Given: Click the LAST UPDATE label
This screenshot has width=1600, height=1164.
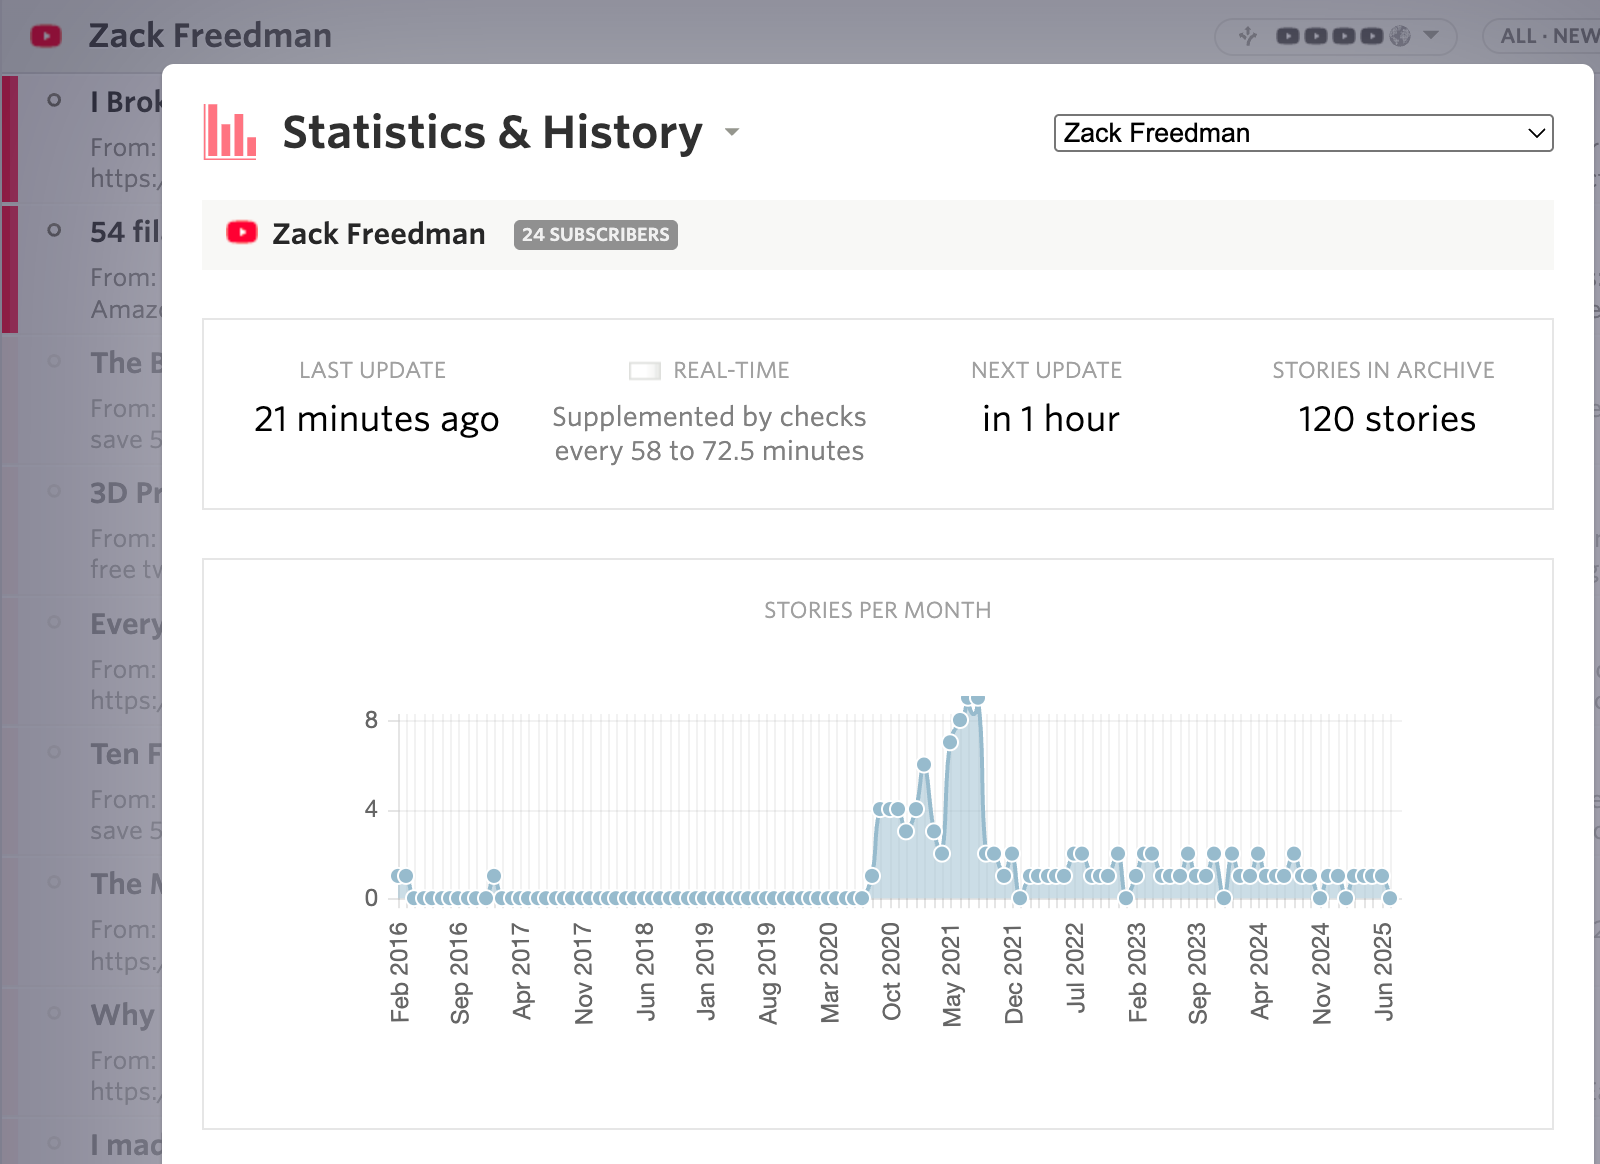Looking at the screenshot, I should click(x=373, y=370).
